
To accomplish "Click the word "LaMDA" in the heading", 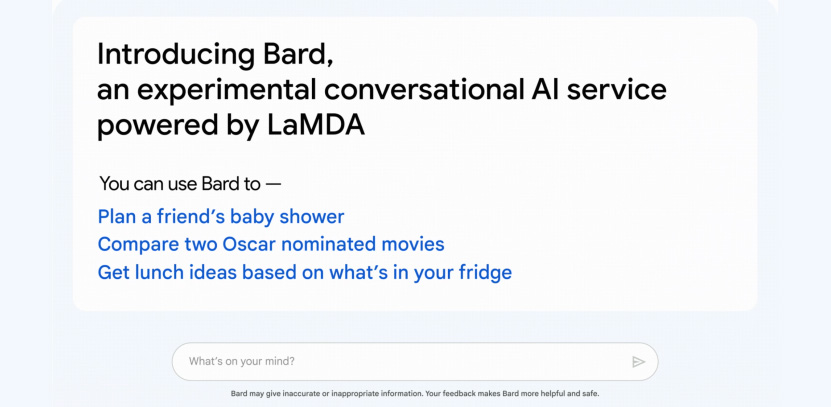I will (x=314, y=125).
